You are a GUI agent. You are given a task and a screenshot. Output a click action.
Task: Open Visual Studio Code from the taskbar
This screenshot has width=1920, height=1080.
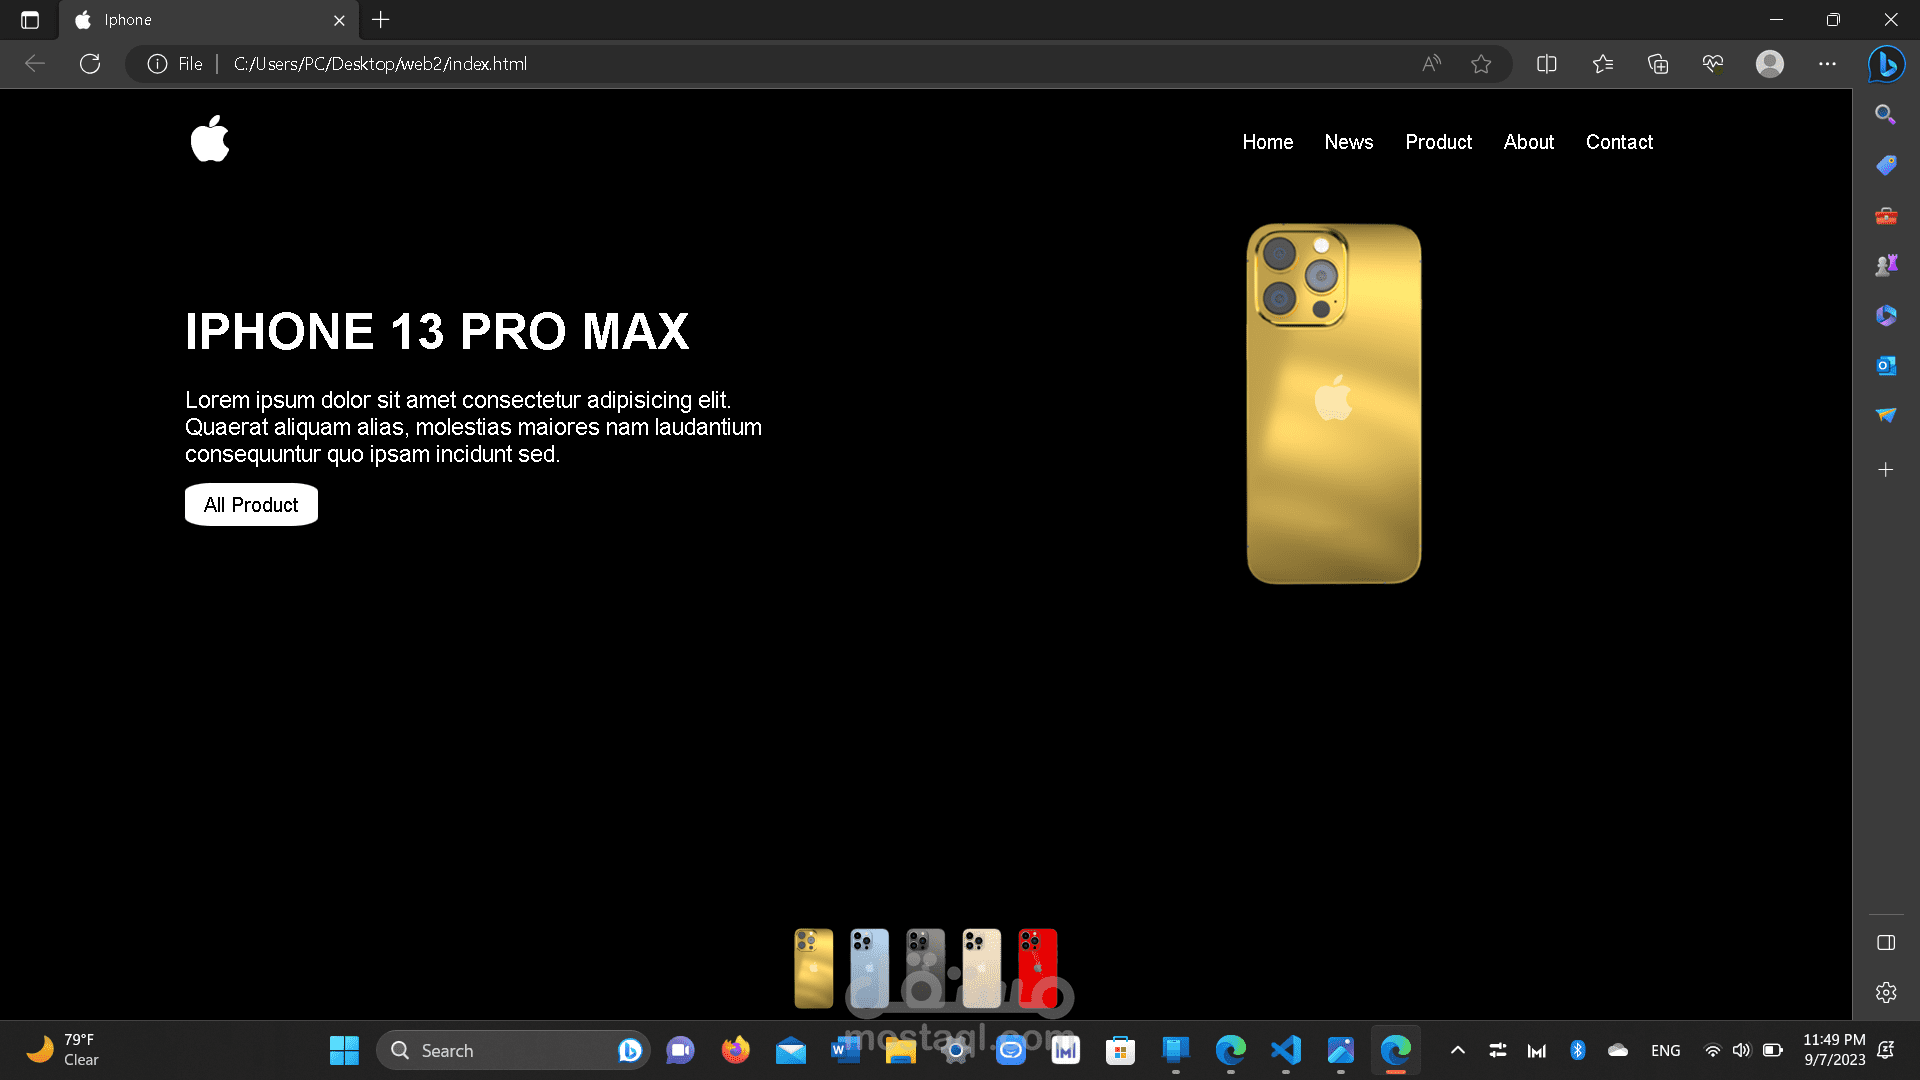coord(1285,1050)
